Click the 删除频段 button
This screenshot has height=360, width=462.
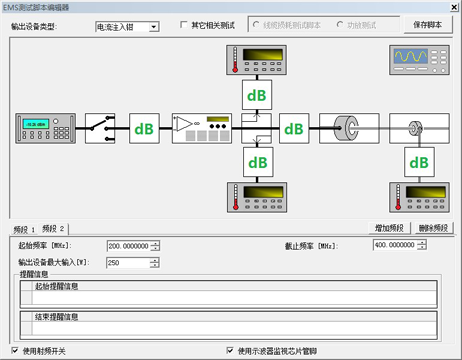click(433, 228)
